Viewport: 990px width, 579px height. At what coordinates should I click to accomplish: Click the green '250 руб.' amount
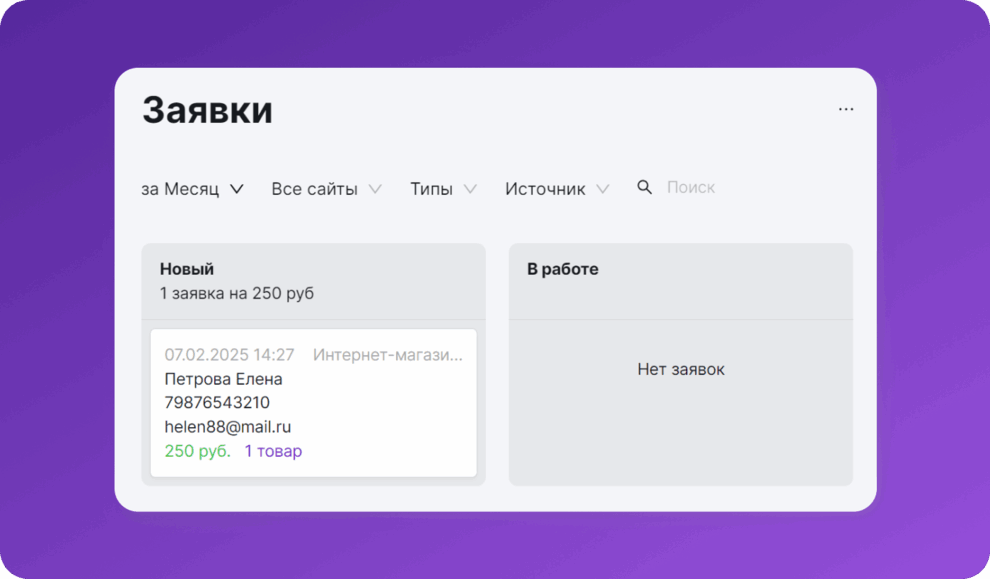(x=197, y=451)
